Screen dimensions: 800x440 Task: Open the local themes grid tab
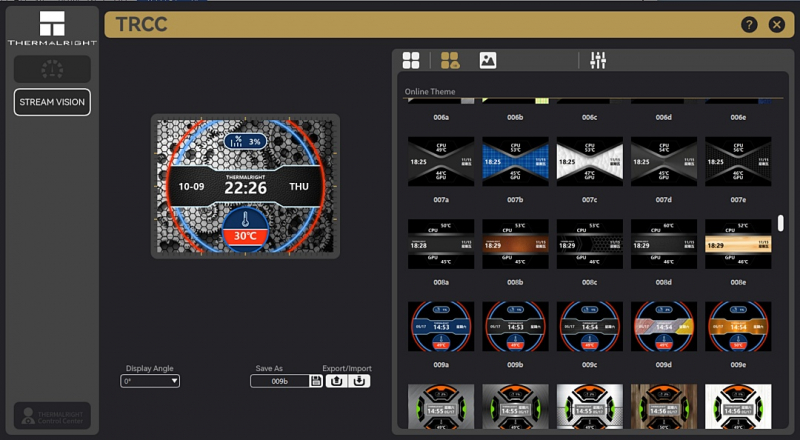pos(411,61)
